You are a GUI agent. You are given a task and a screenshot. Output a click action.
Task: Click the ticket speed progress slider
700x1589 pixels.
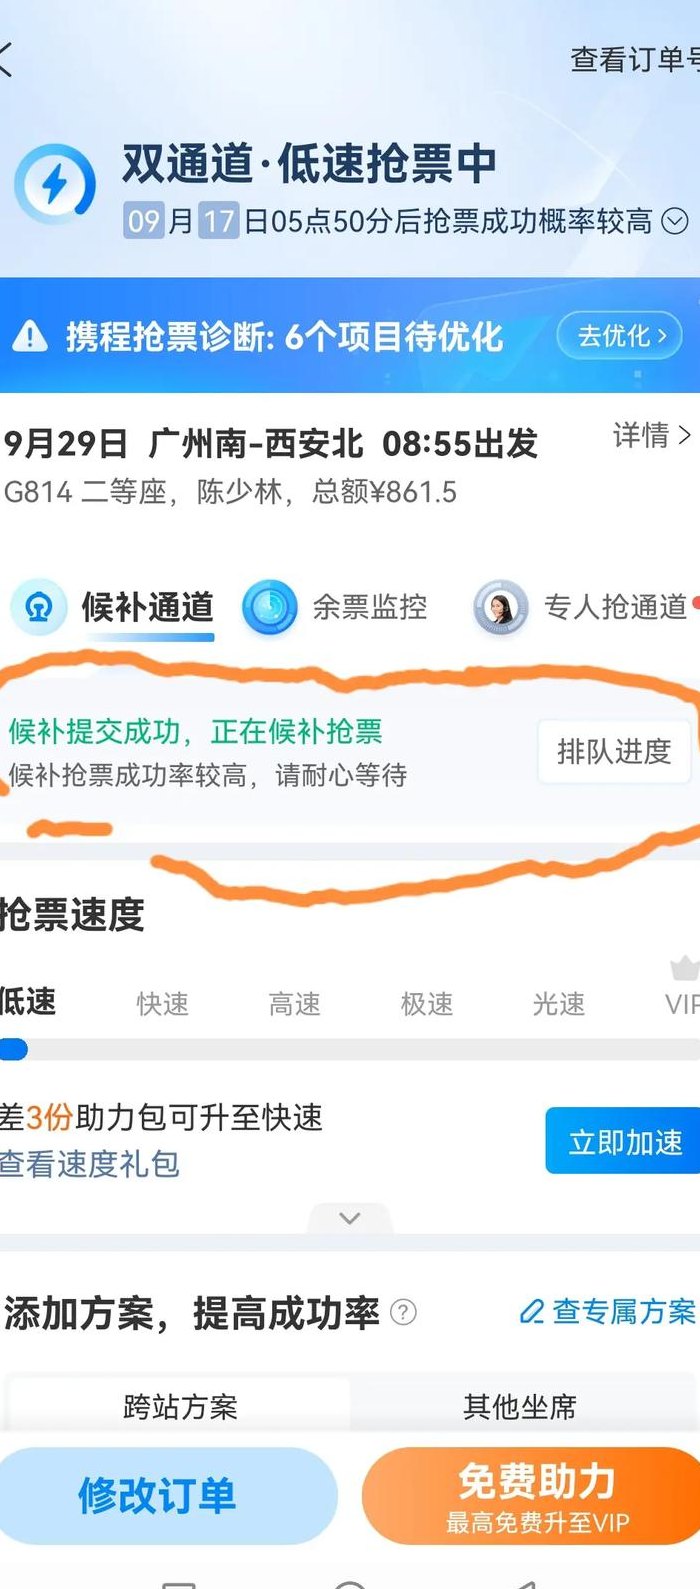point(350,1050)
